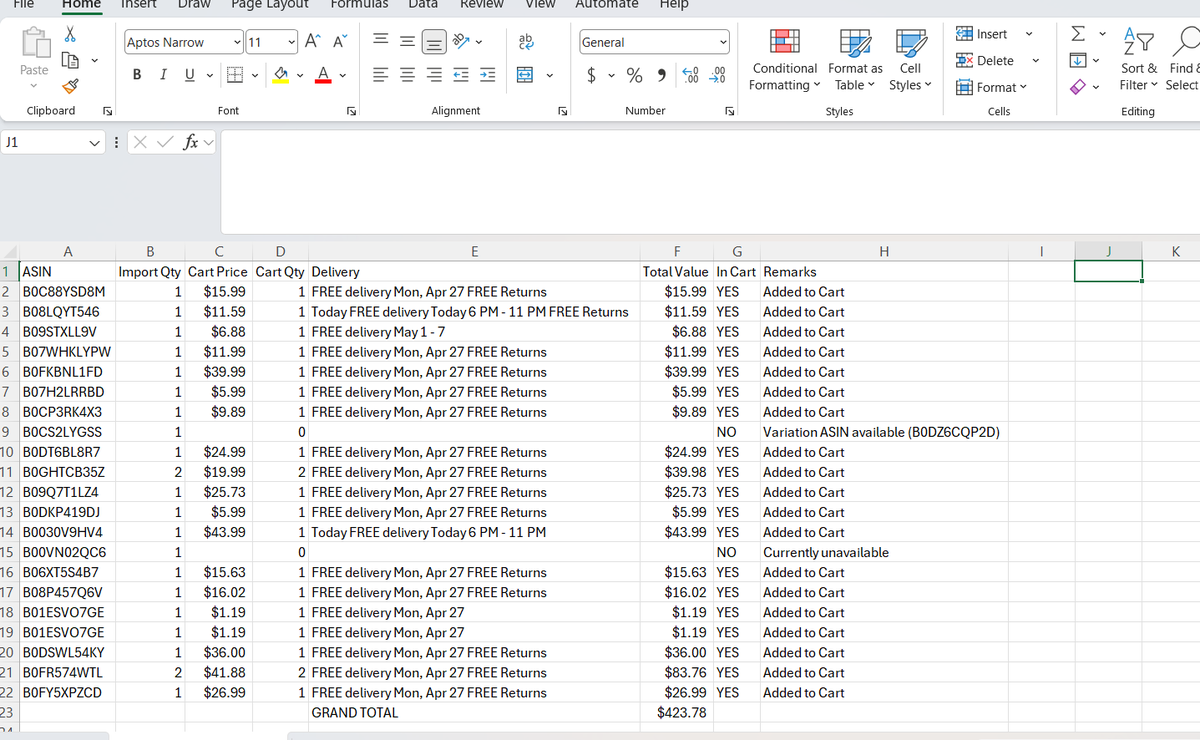Apply Percent Style format
Screen dimensions: 1200x740
pyautogui.click(x=634, y=75)
